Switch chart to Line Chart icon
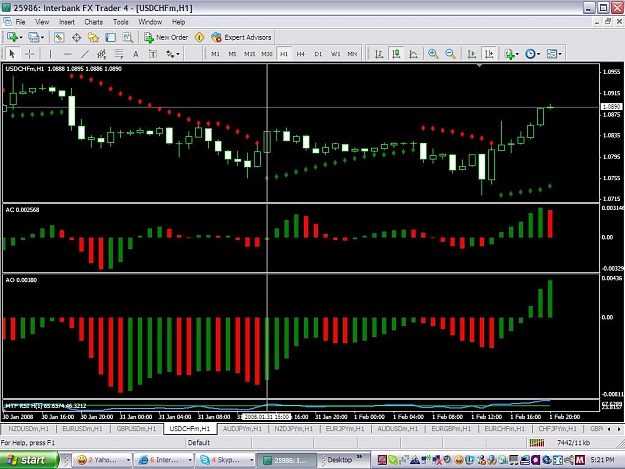Viewport: 625px width, 469px height. click(x=413, y=54)
